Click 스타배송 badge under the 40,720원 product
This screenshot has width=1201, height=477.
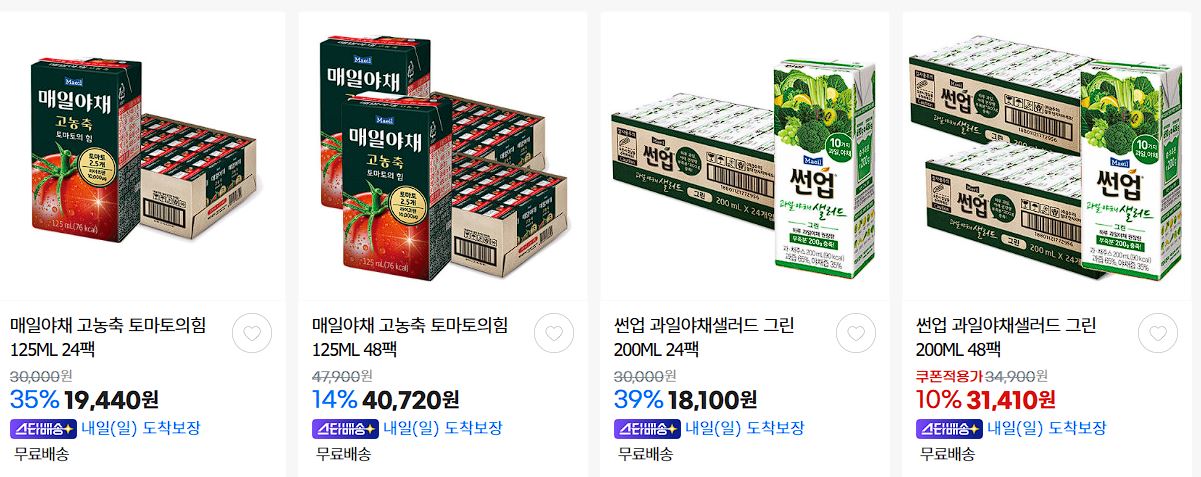(x=346, y=428)
